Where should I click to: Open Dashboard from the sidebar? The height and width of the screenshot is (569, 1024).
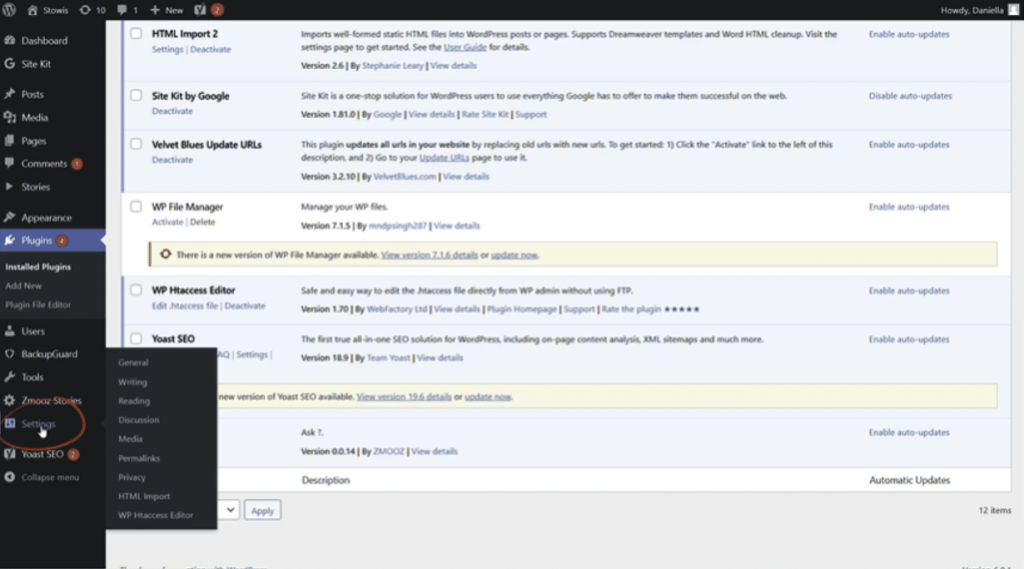pos(44,41)
